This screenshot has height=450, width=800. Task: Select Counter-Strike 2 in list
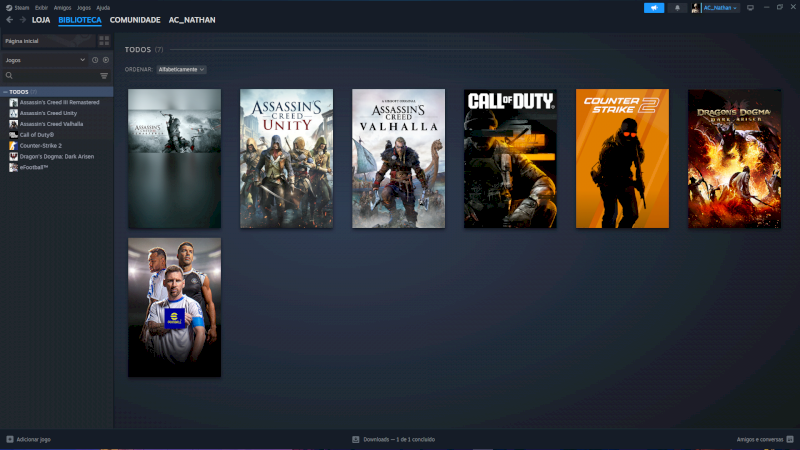pos(41,145)
